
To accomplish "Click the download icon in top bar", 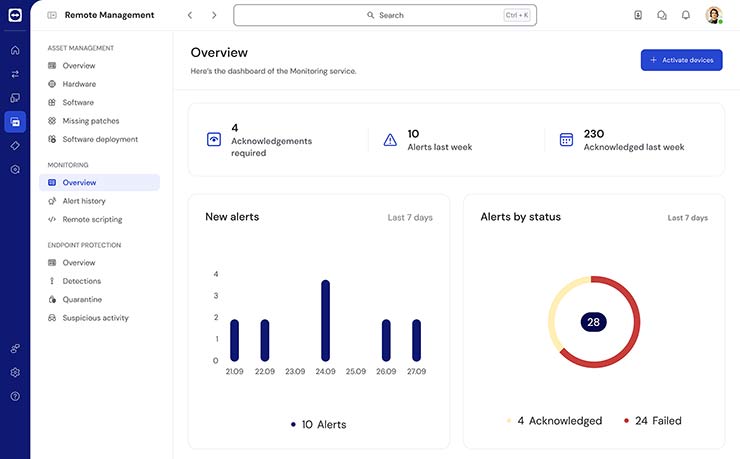I will pyautogui.click(x=638, y=15).
